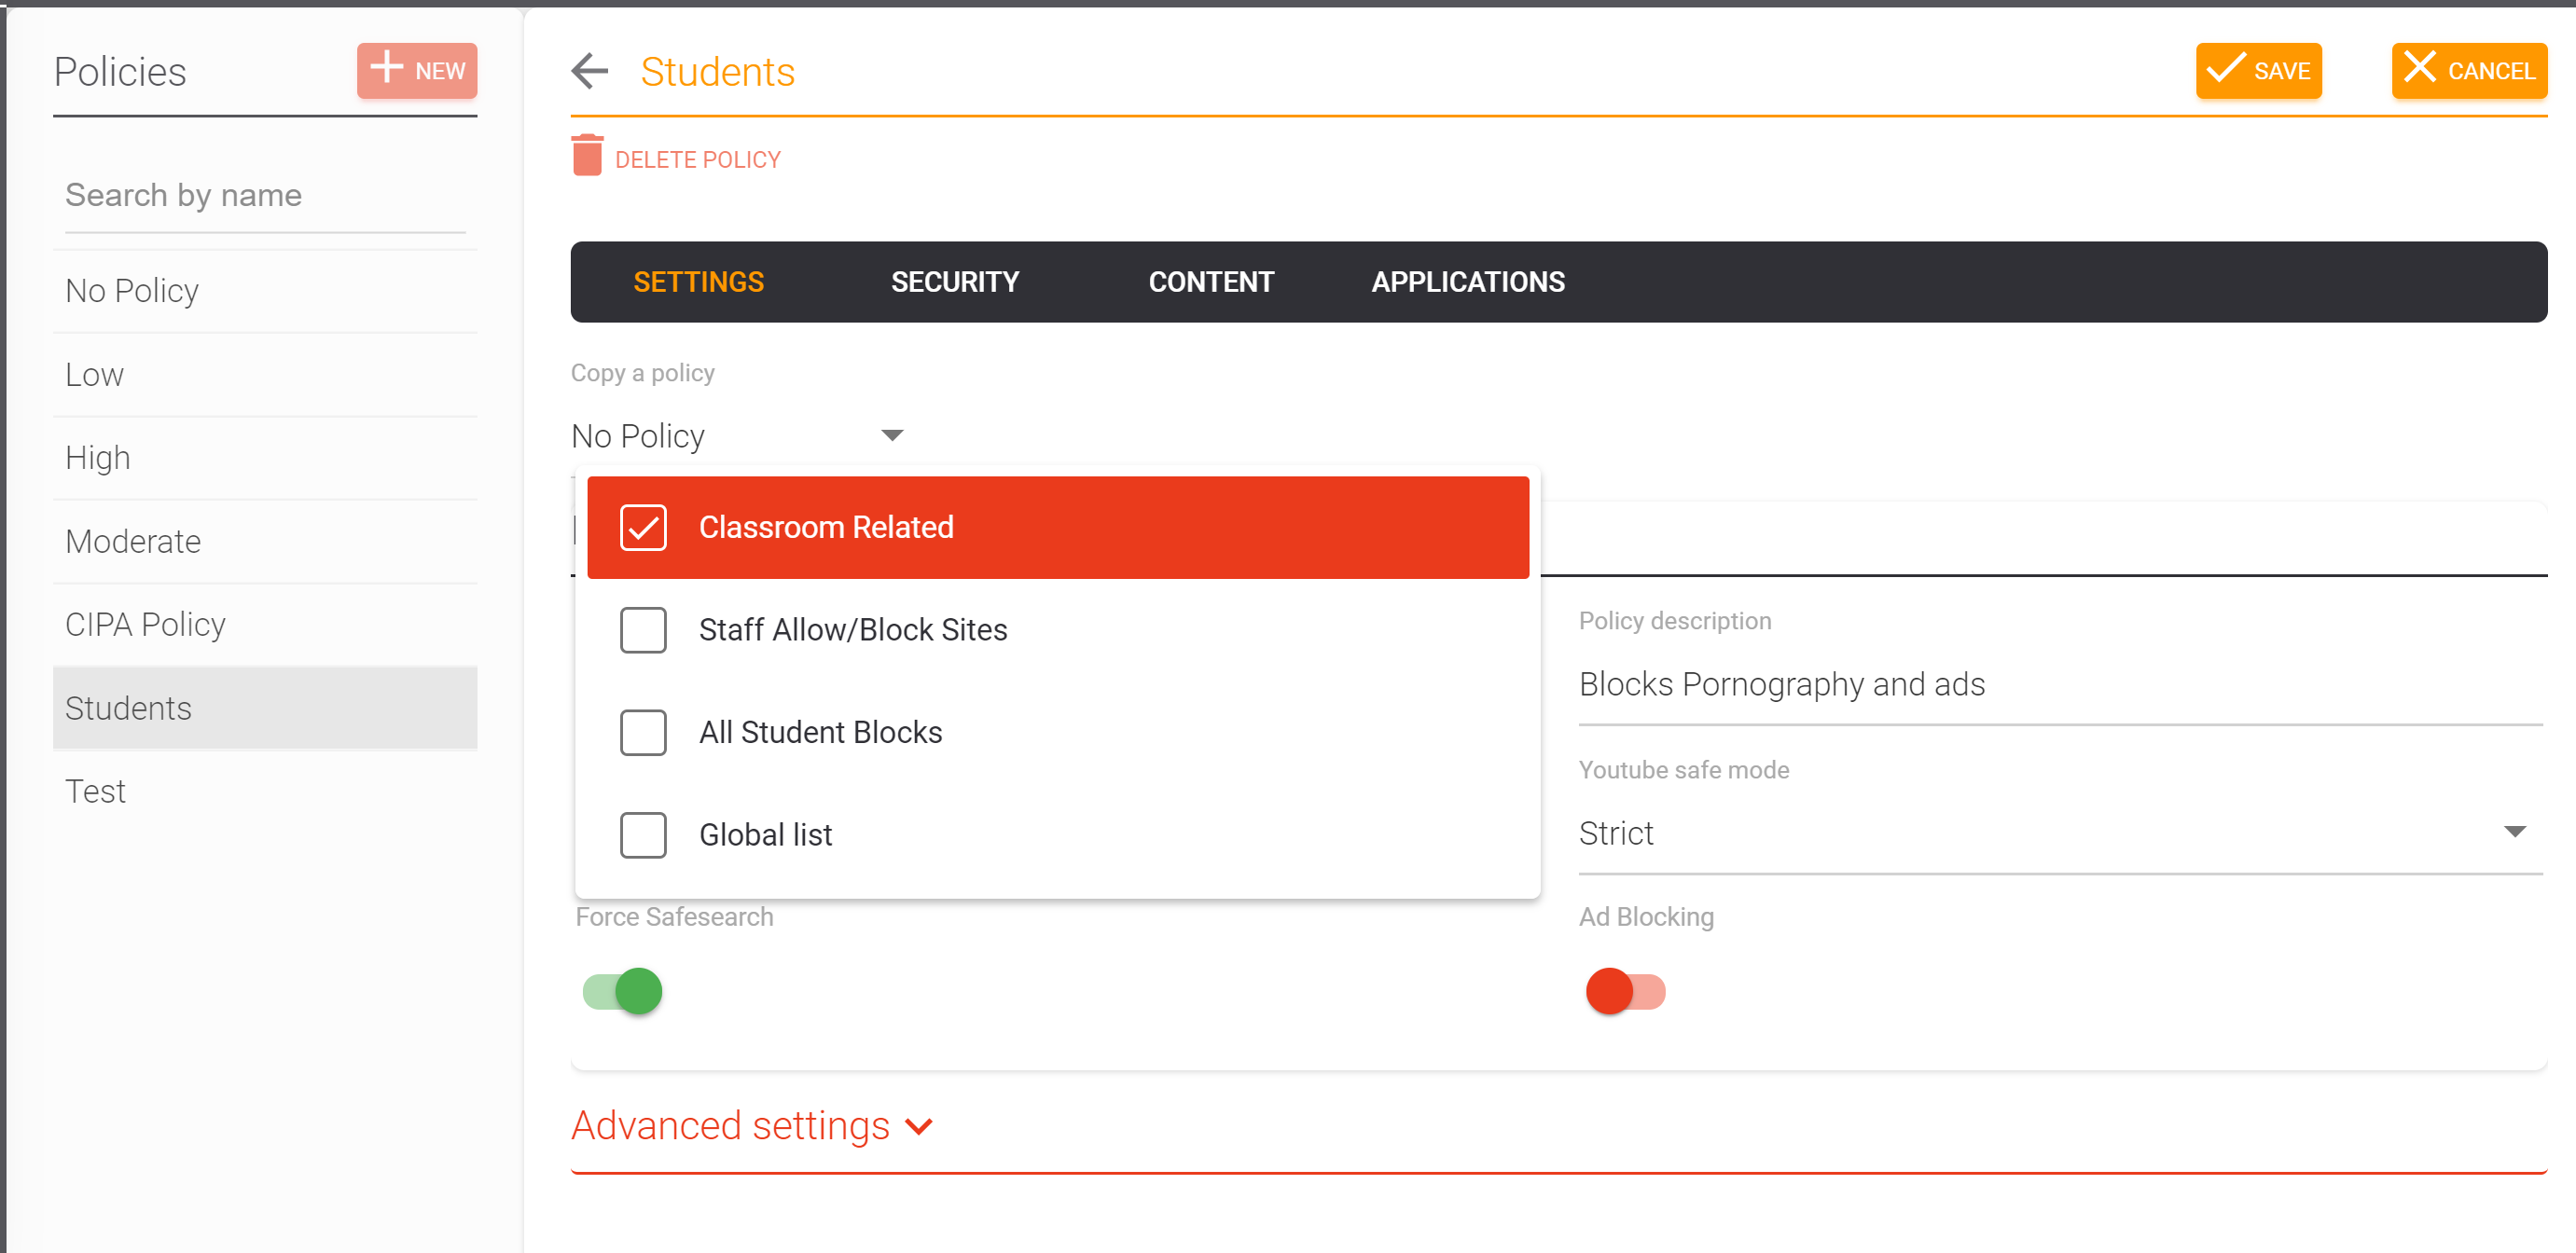
Task: Select the CIPA Policy in the list
Action: [145, 624]
